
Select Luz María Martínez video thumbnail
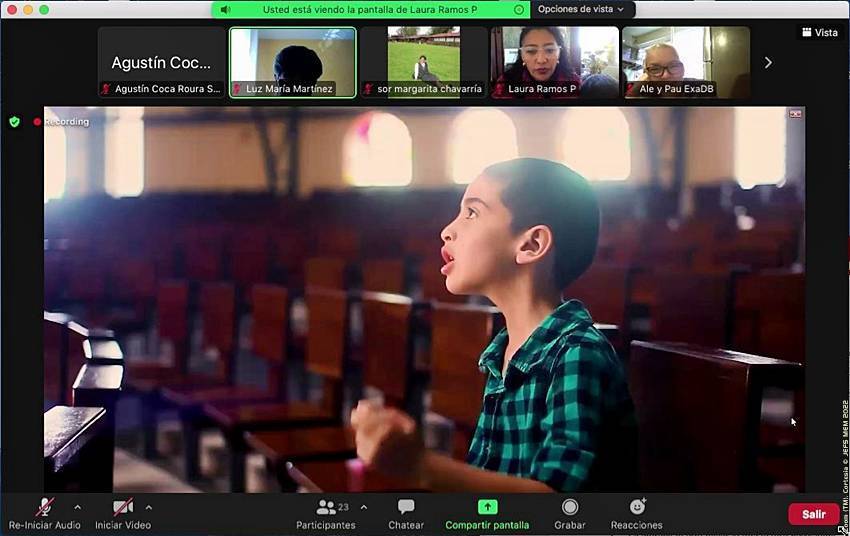pyautogui.click(x=293, y=62)
